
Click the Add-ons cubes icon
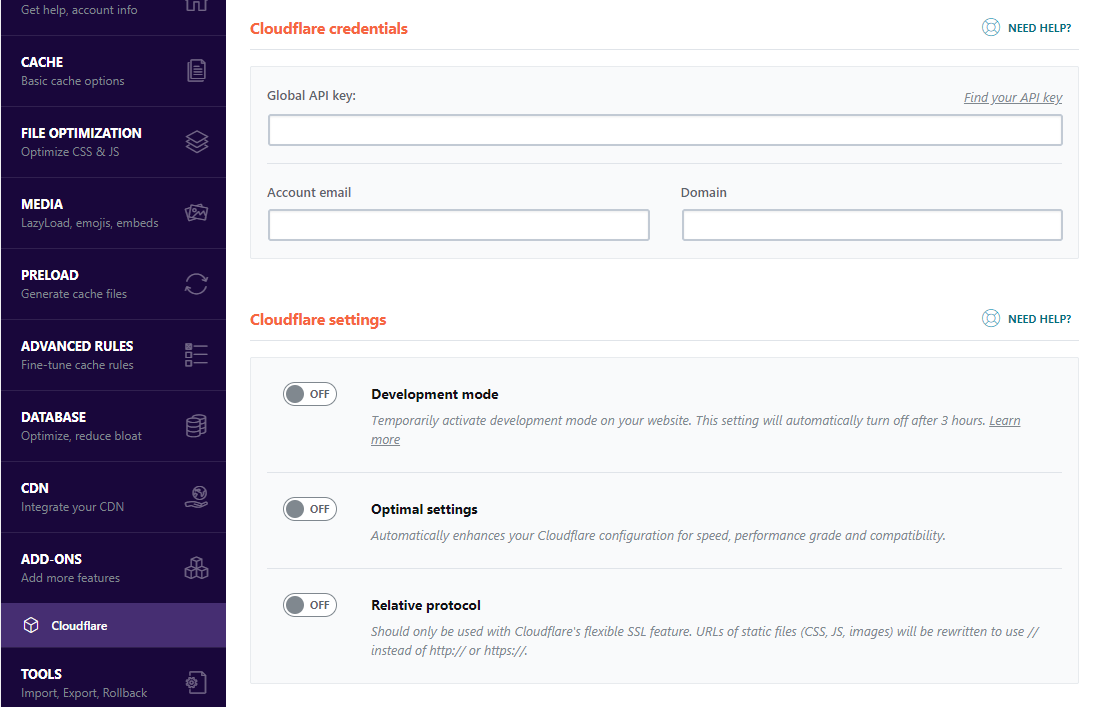(x=197, y=568)
